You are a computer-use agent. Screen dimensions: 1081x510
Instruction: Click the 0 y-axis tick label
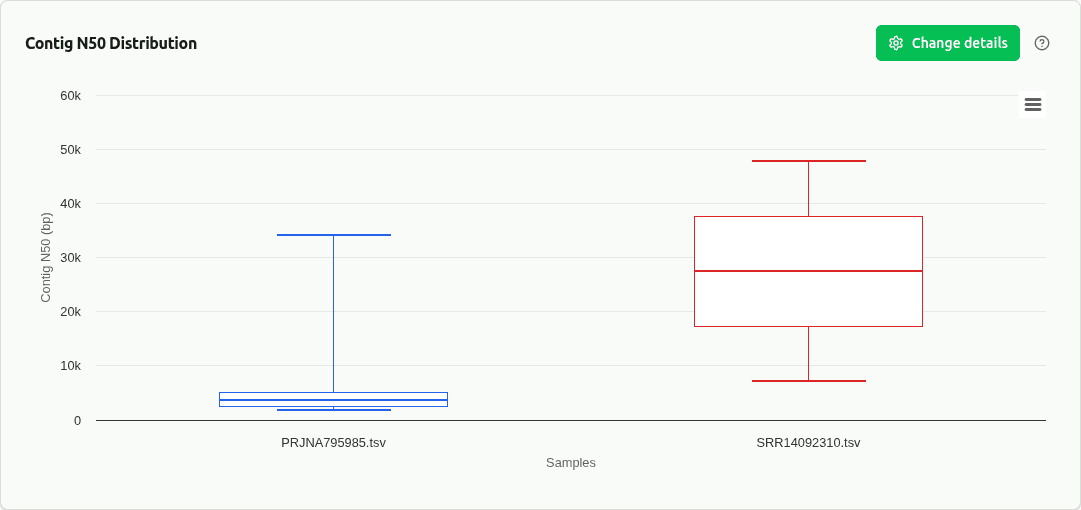coord(77,420)
